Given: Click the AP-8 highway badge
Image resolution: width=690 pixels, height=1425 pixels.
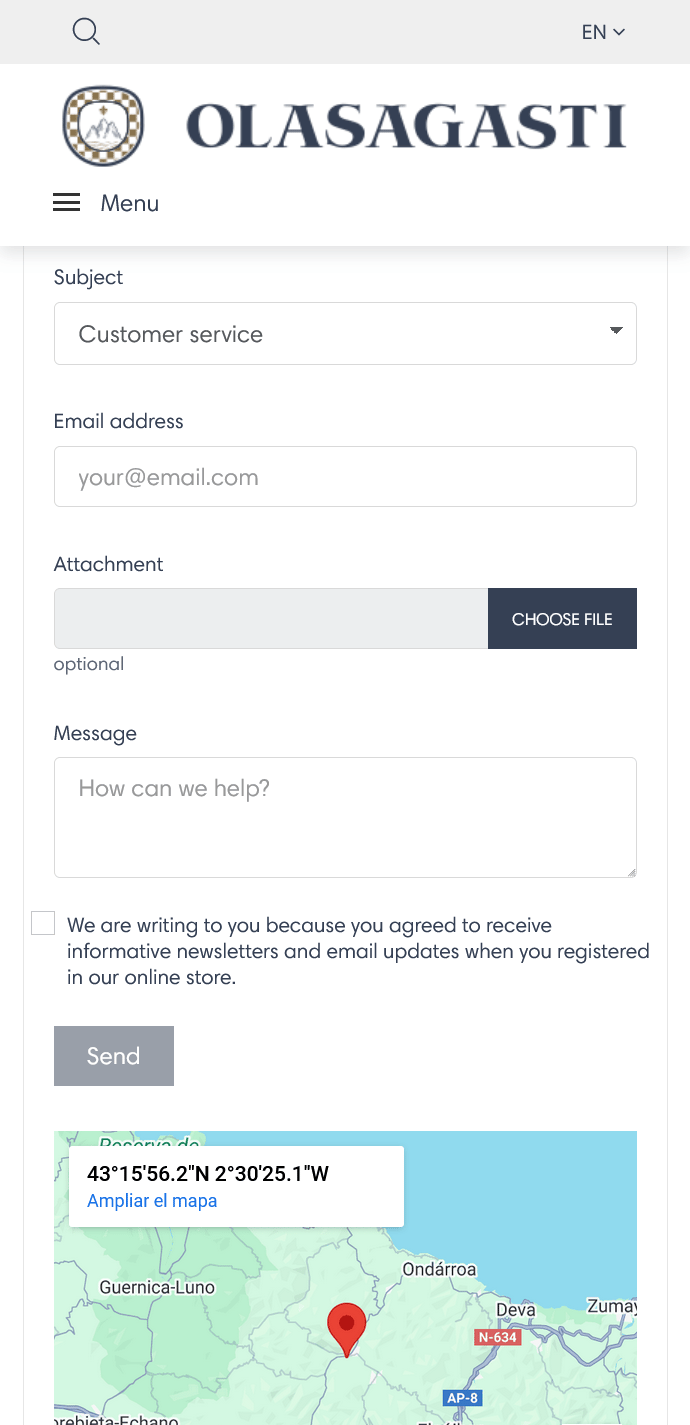Looking at the screenshot, I should coord(462,1398).
